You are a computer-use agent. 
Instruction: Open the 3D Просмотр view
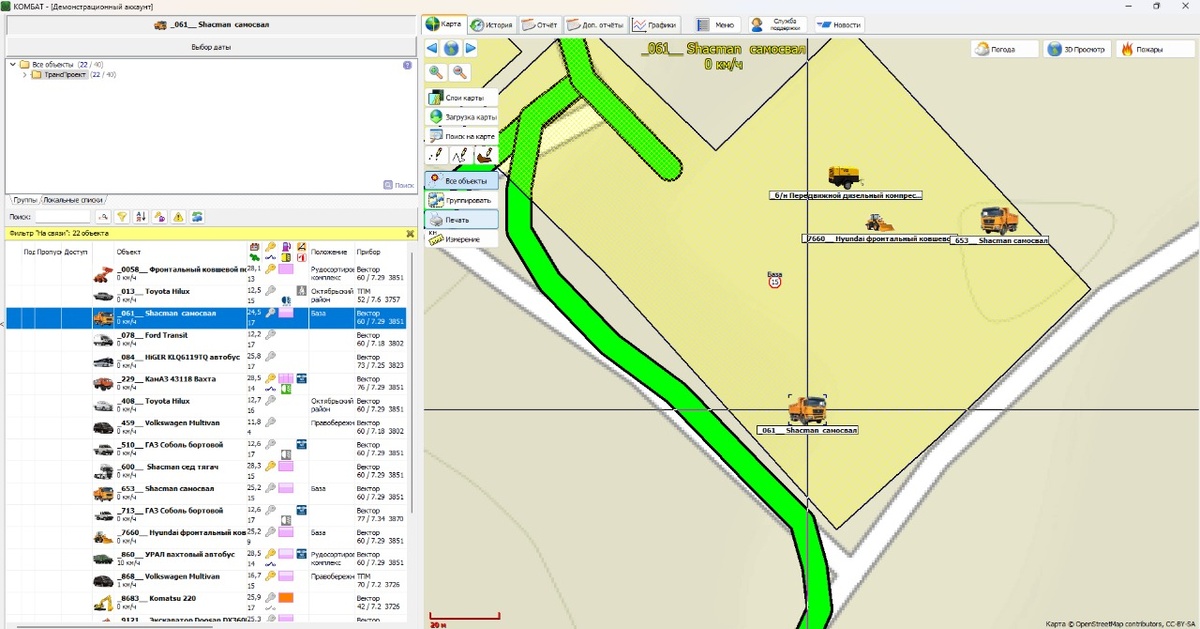1077,49
